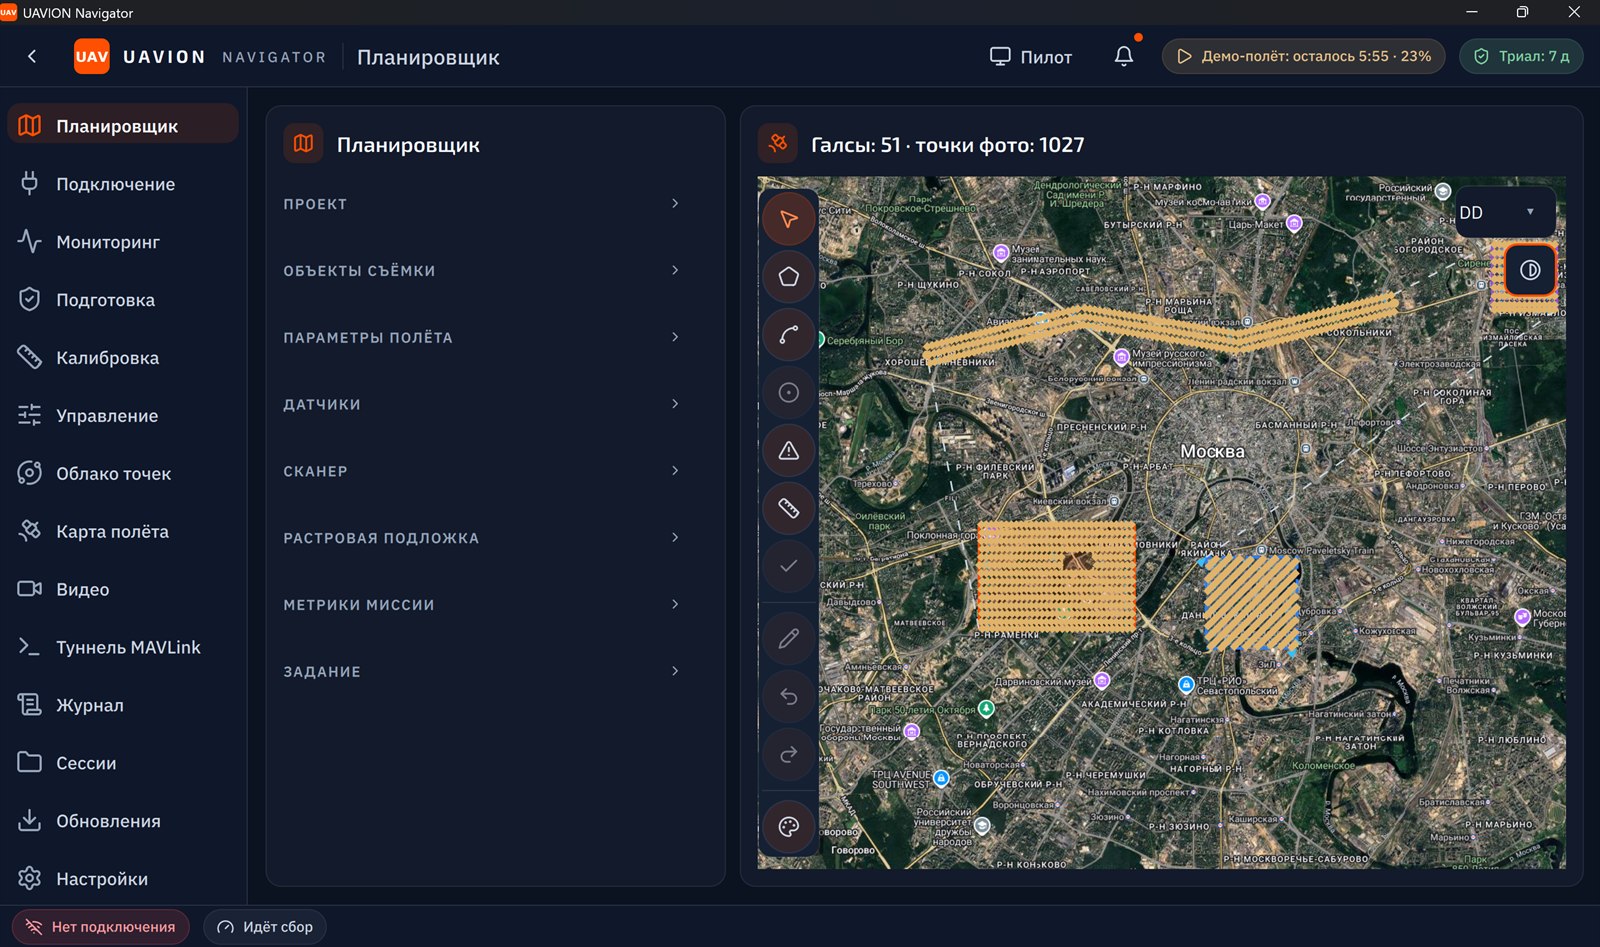Image resolution: width=1600 pixels, height=947 pixels.
Task: Expand the ОБЪЕКТЫ СЪЁМКИ section
Action: tap(482, 271)
